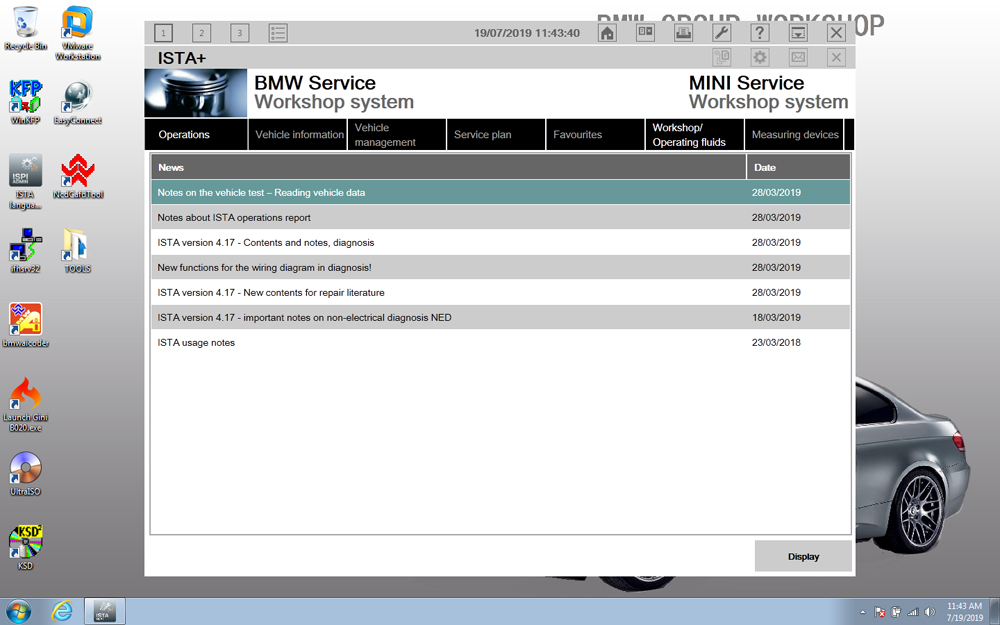This screenshot has height=625, width=1000.
Task: Click the greyed-out gear icon
Action: coord(760,57)
